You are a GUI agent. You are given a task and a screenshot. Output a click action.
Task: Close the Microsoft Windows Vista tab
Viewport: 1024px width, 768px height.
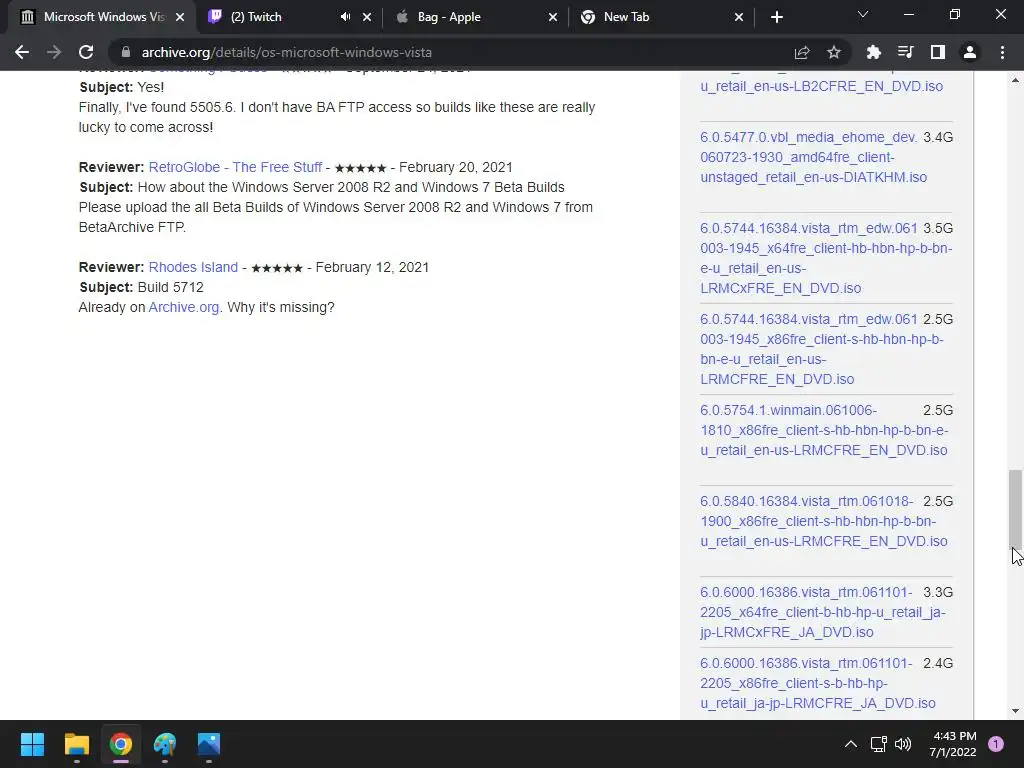point(180,17)
